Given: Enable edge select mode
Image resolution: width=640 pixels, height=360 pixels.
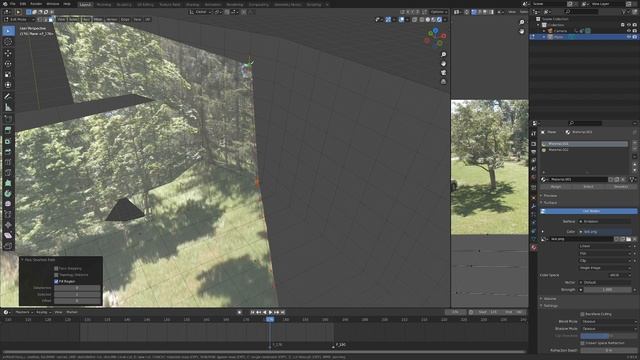Looking at the screenshot, I should coord(45,19).
